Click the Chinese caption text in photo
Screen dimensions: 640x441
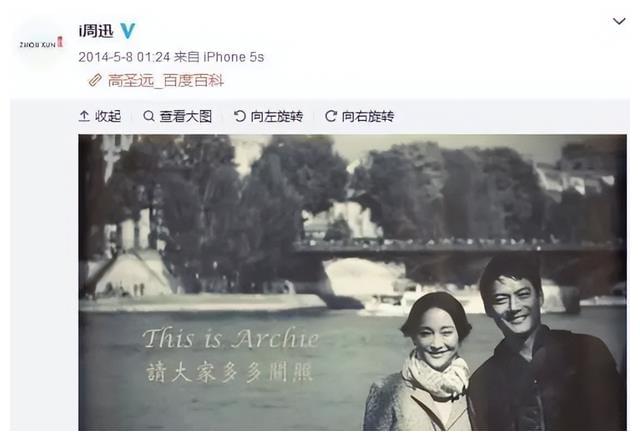(x=229, y=372)
